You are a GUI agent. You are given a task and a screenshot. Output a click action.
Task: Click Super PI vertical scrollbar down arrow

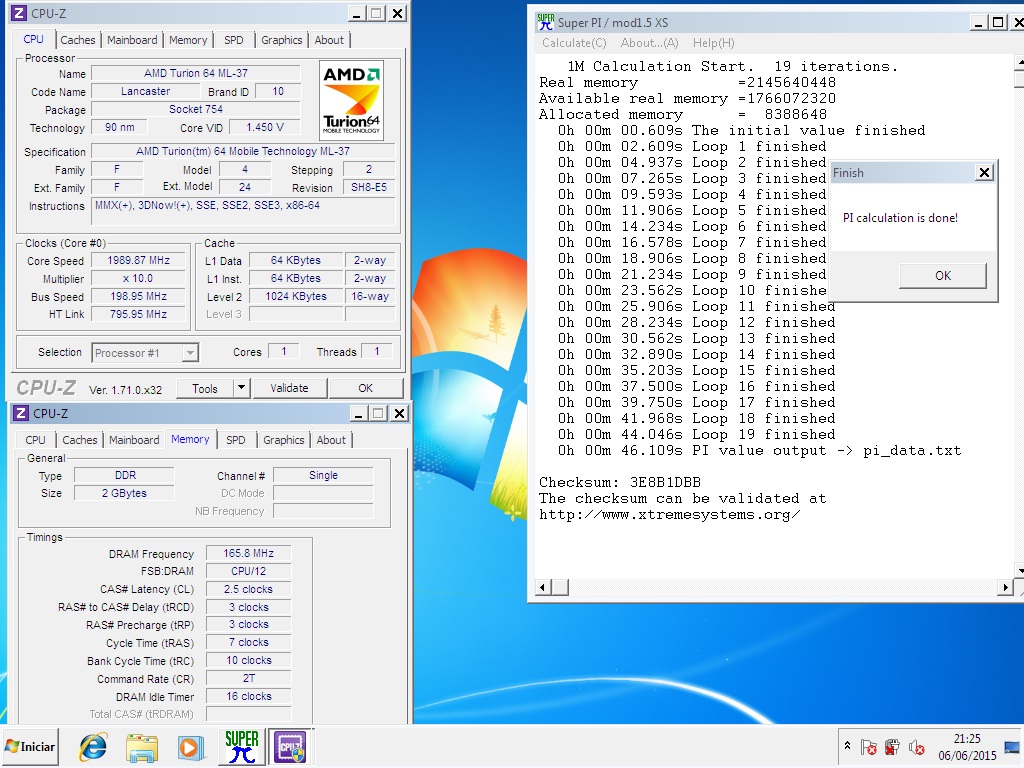pos(1019,570)
